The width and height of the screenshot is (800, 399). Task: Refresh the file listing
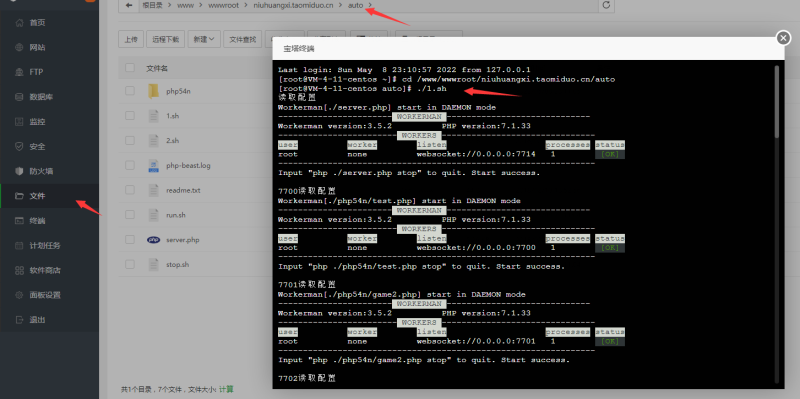click(606, 5)
